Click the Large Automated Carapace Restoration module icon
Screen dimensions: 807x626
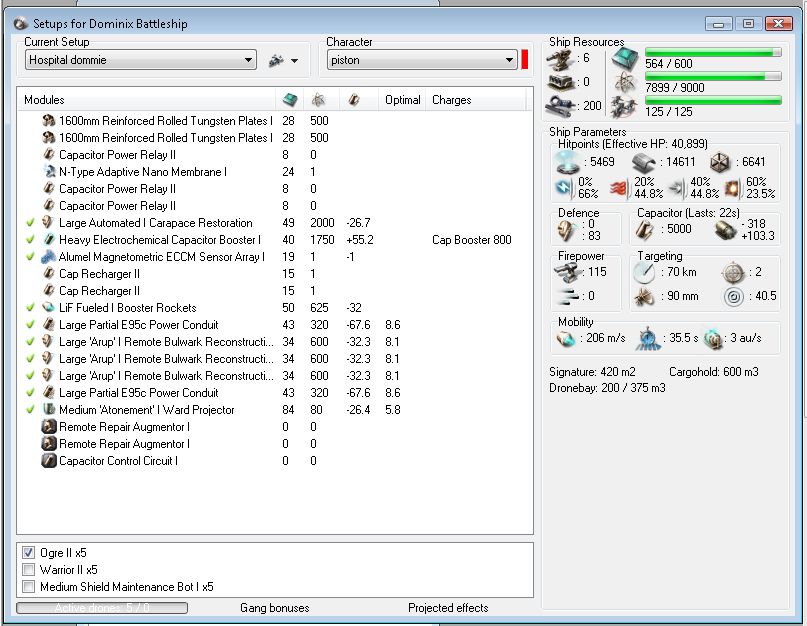point(49,222)
